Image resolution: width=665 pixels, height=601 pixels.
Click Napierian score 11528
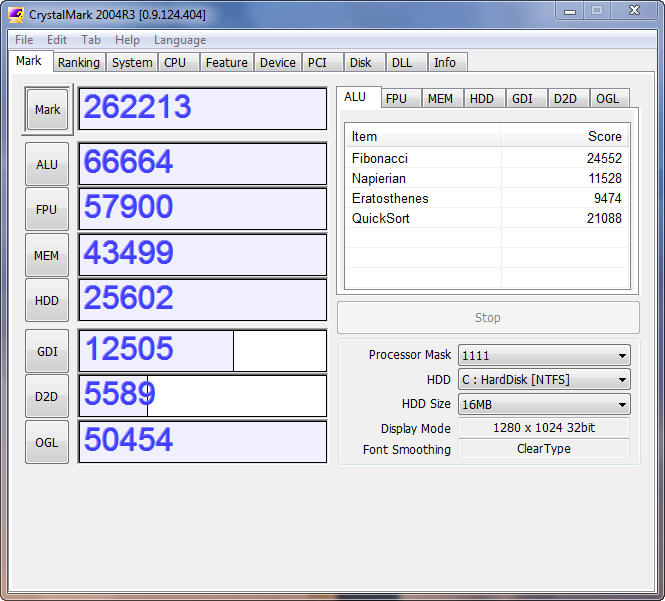point(605,178)
